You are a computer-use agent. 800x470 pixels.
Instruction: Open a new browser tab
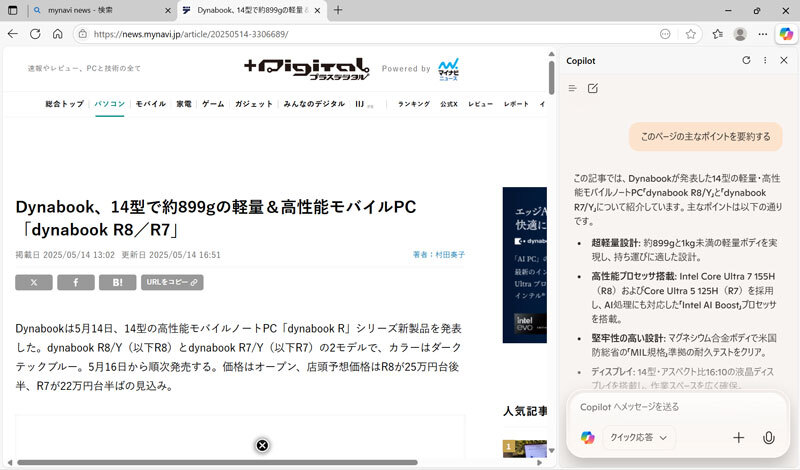[338, 10]
